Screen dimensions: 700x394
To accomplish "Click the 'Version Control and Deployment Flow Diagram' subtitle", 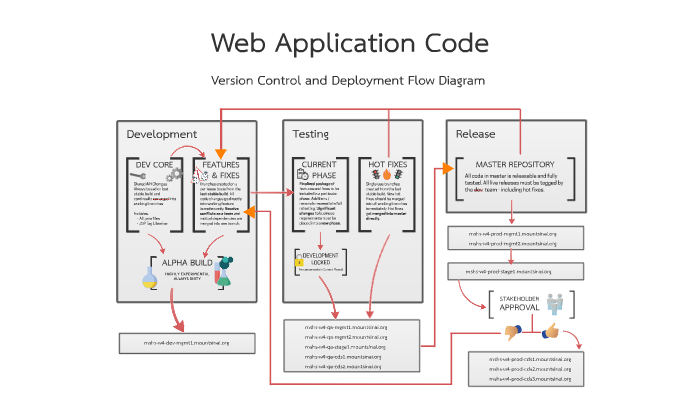I will pos(348,81).
